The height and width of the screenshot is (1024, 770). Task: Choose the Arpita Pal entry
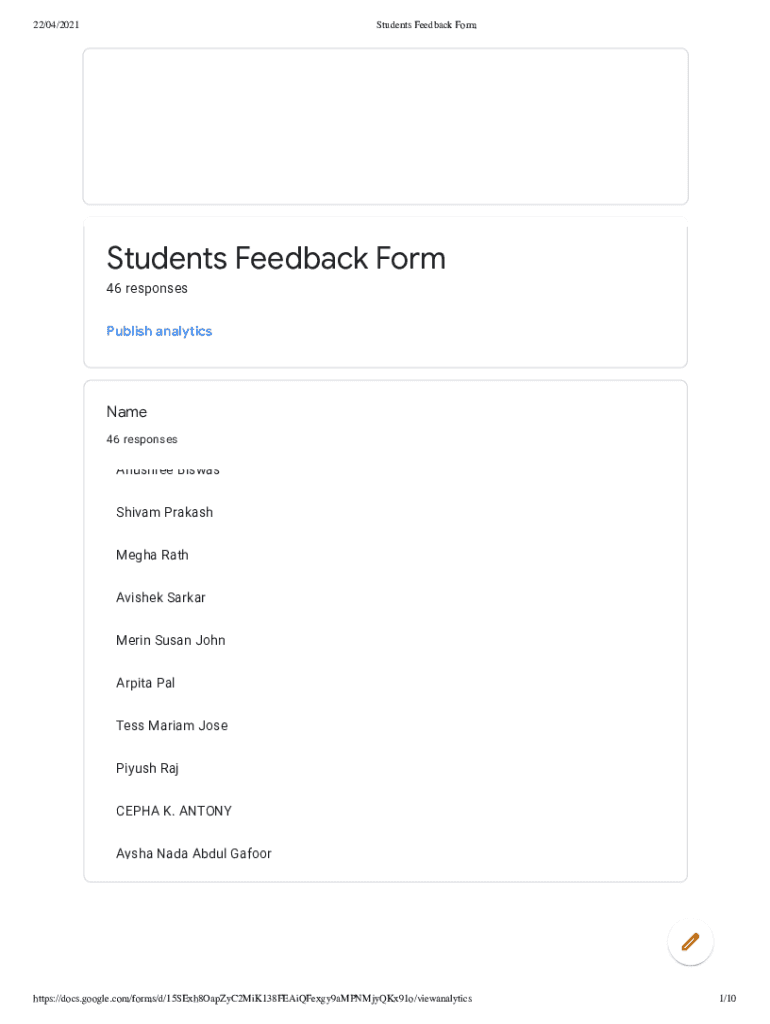(145, 683)
